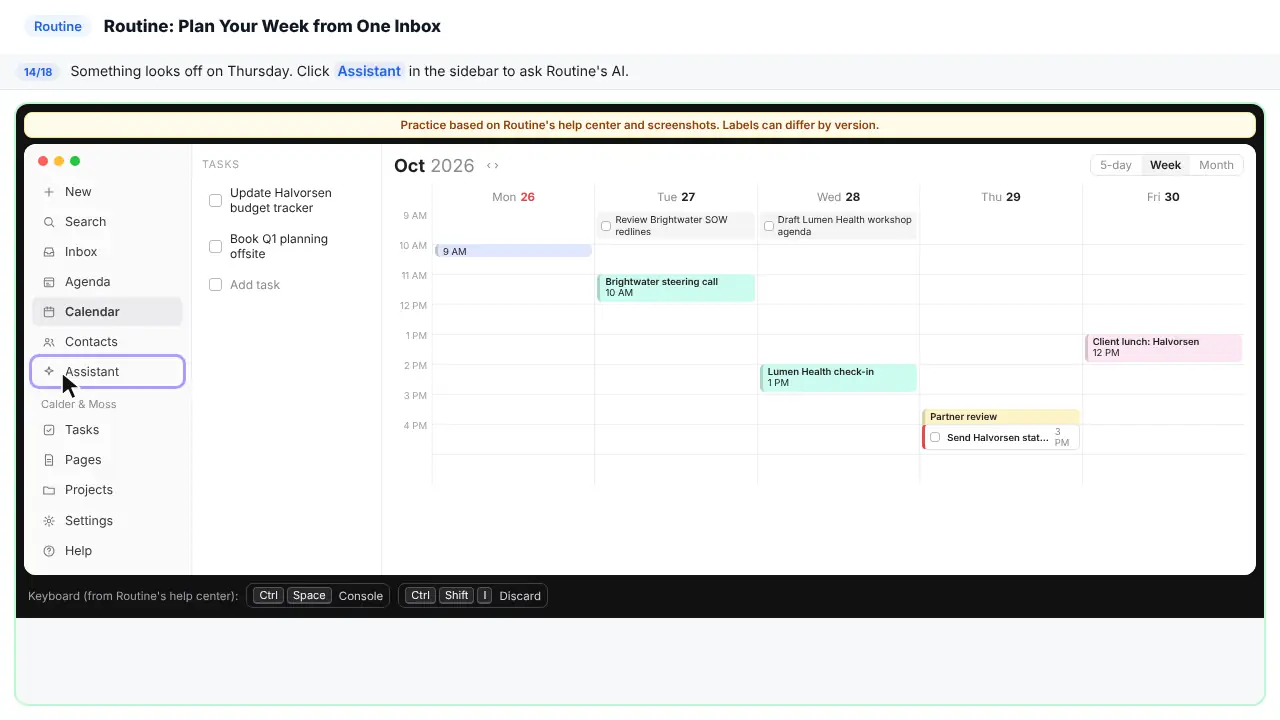Click the Settings gear icon
The height and width of the screenshot is (720, 1280).
pos(49,521)
